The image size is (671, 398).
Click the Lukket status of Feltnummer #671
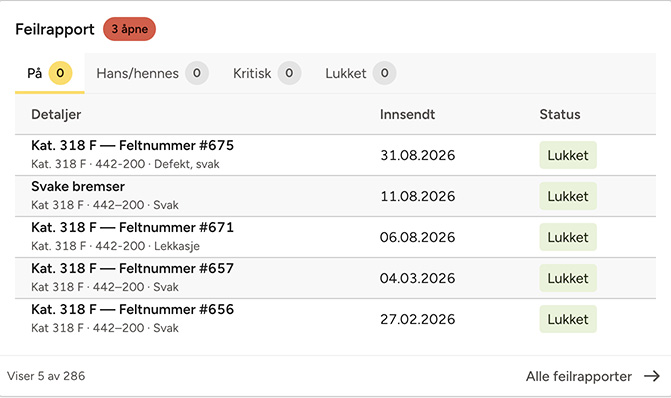click(568, 237)
